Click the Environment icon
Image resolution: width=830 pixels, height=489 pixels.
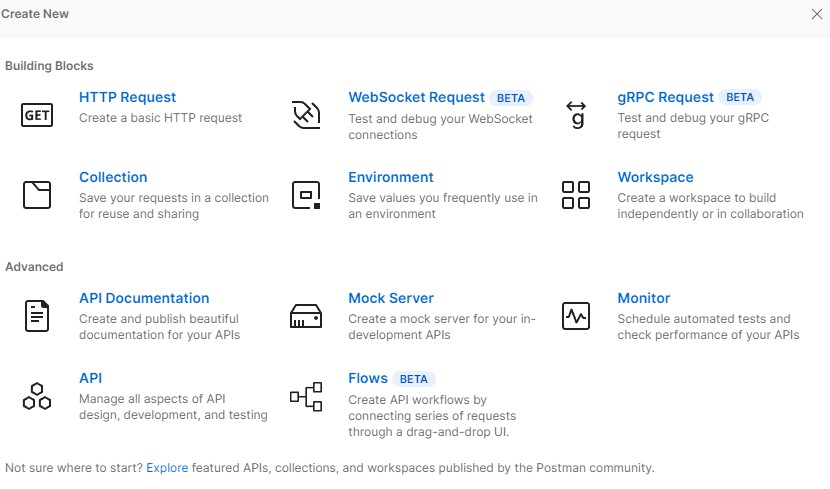(x=306, y=195)
